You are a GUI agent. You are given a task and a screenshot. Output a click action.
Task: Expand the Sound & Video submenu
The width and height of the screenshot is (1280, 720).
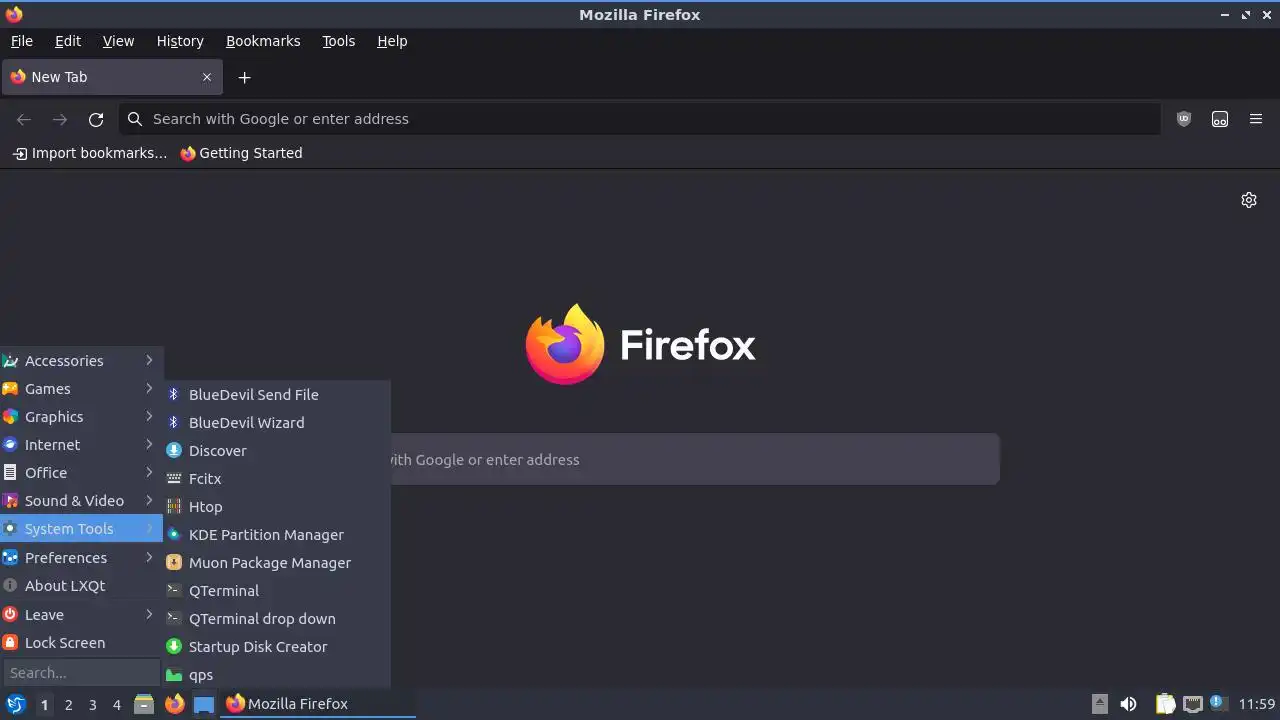(x=81, y=500)
